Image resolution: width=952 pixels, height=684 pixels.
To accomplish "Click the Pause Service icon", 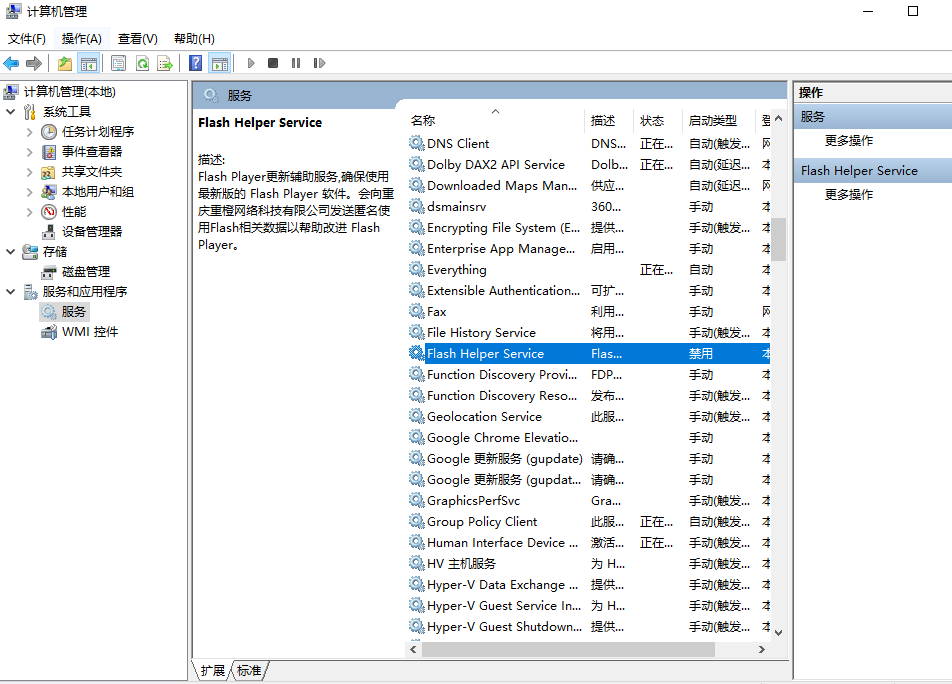I will 296,63.
